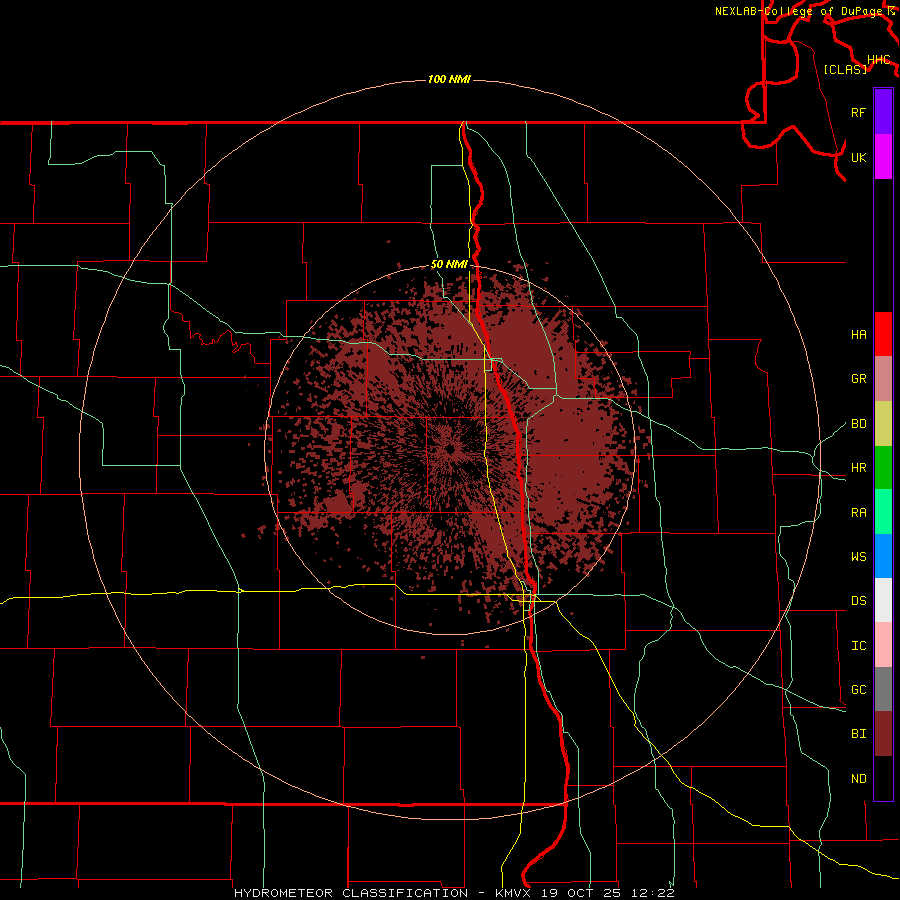Click the BI dark red legend swatch
This screenshot has height=900, width=900.
click(x=883, y=734)
